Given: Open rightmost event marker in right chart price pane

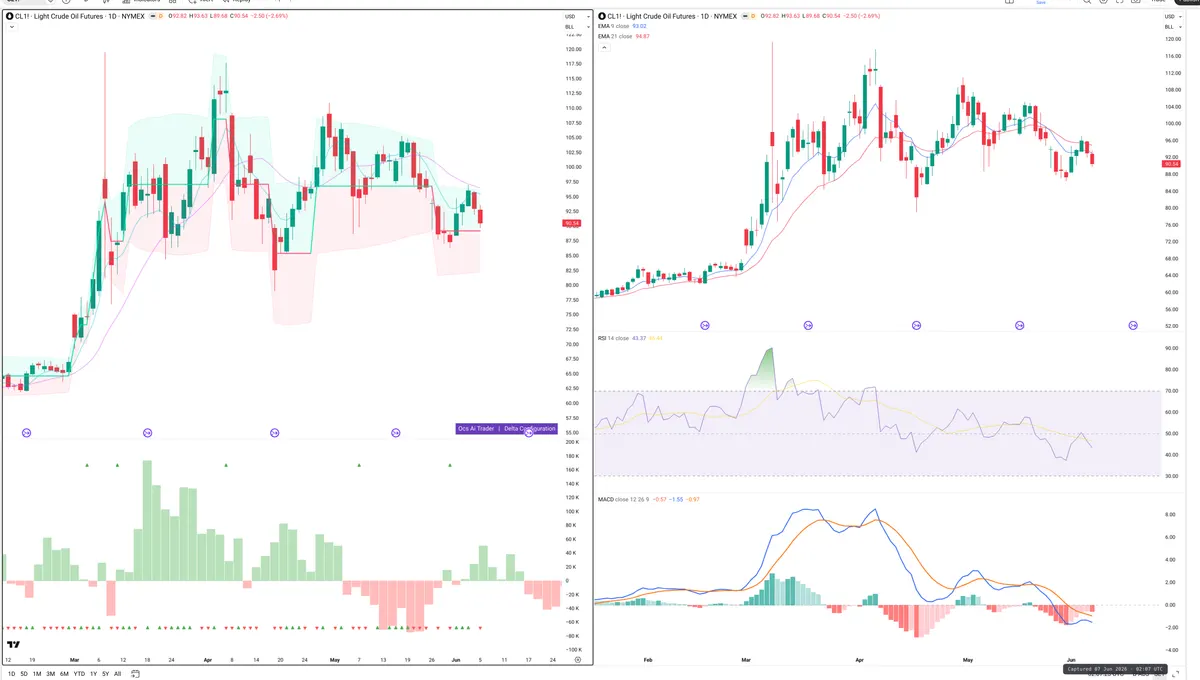Looking at the screenshot, I should (x=1133, y=325).
